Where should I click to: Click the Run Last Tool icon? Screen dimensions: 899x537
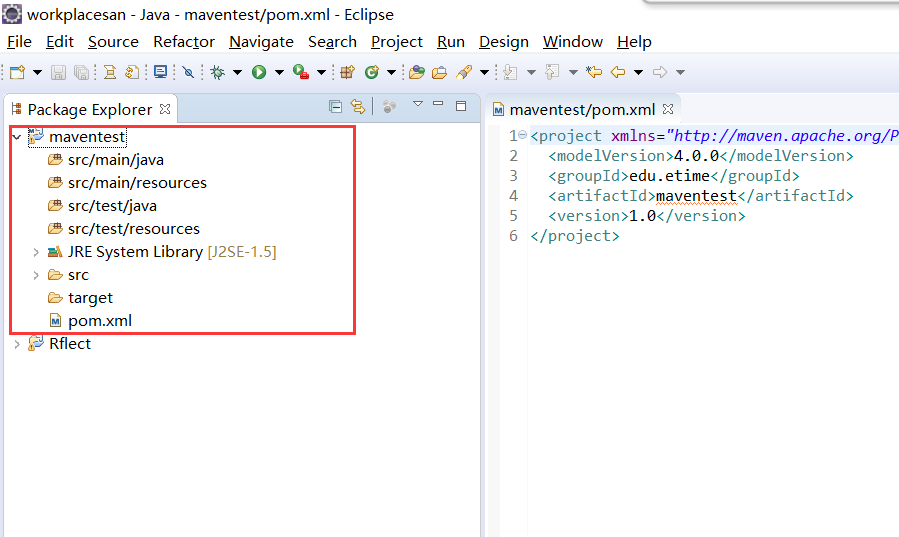click(301, 72)
